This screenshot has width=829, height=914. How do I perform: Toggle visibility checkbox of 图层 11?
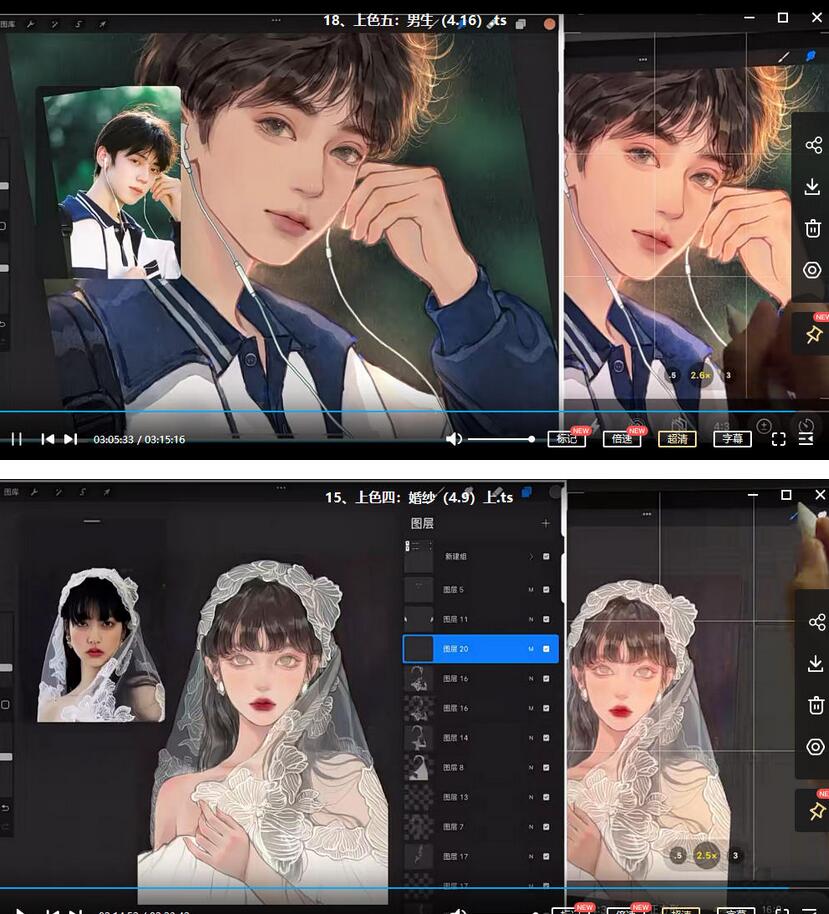546,619
